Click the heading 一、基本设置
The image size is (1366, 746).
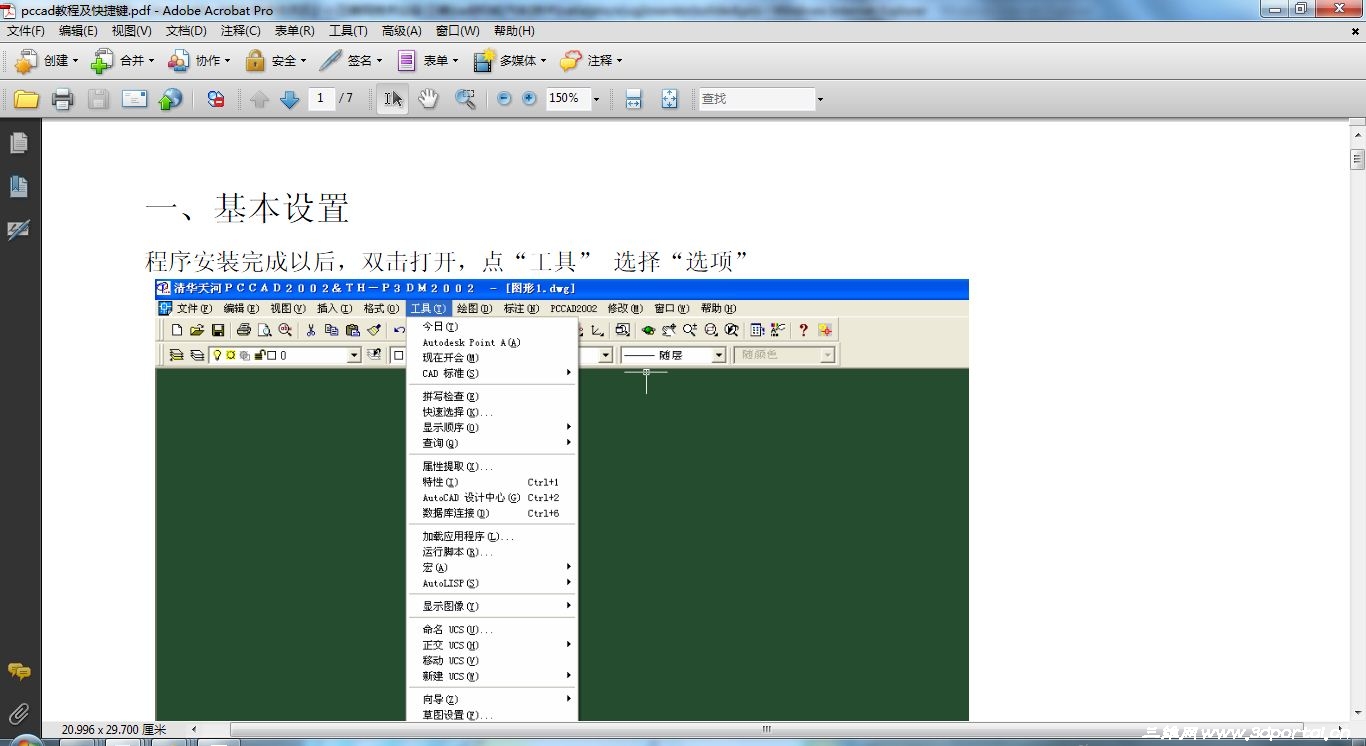[247, 208]
